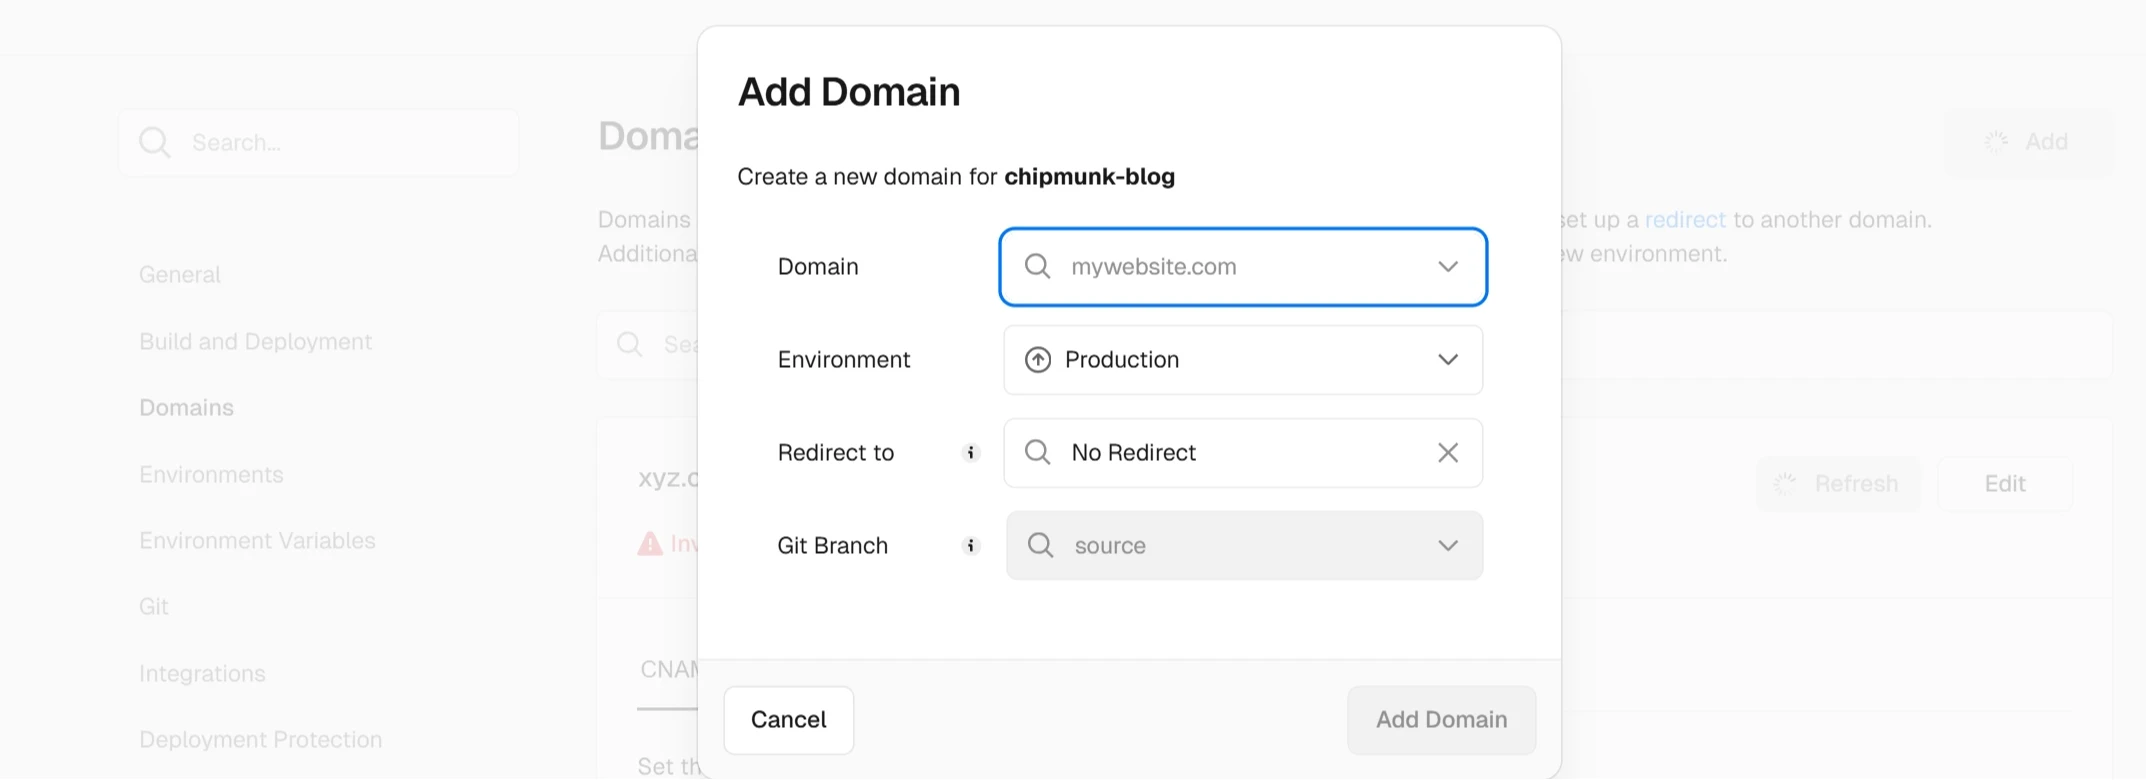Click the Production environment arrow icon
Viewport: 2146px width, 780px height.
[1038, 360]
